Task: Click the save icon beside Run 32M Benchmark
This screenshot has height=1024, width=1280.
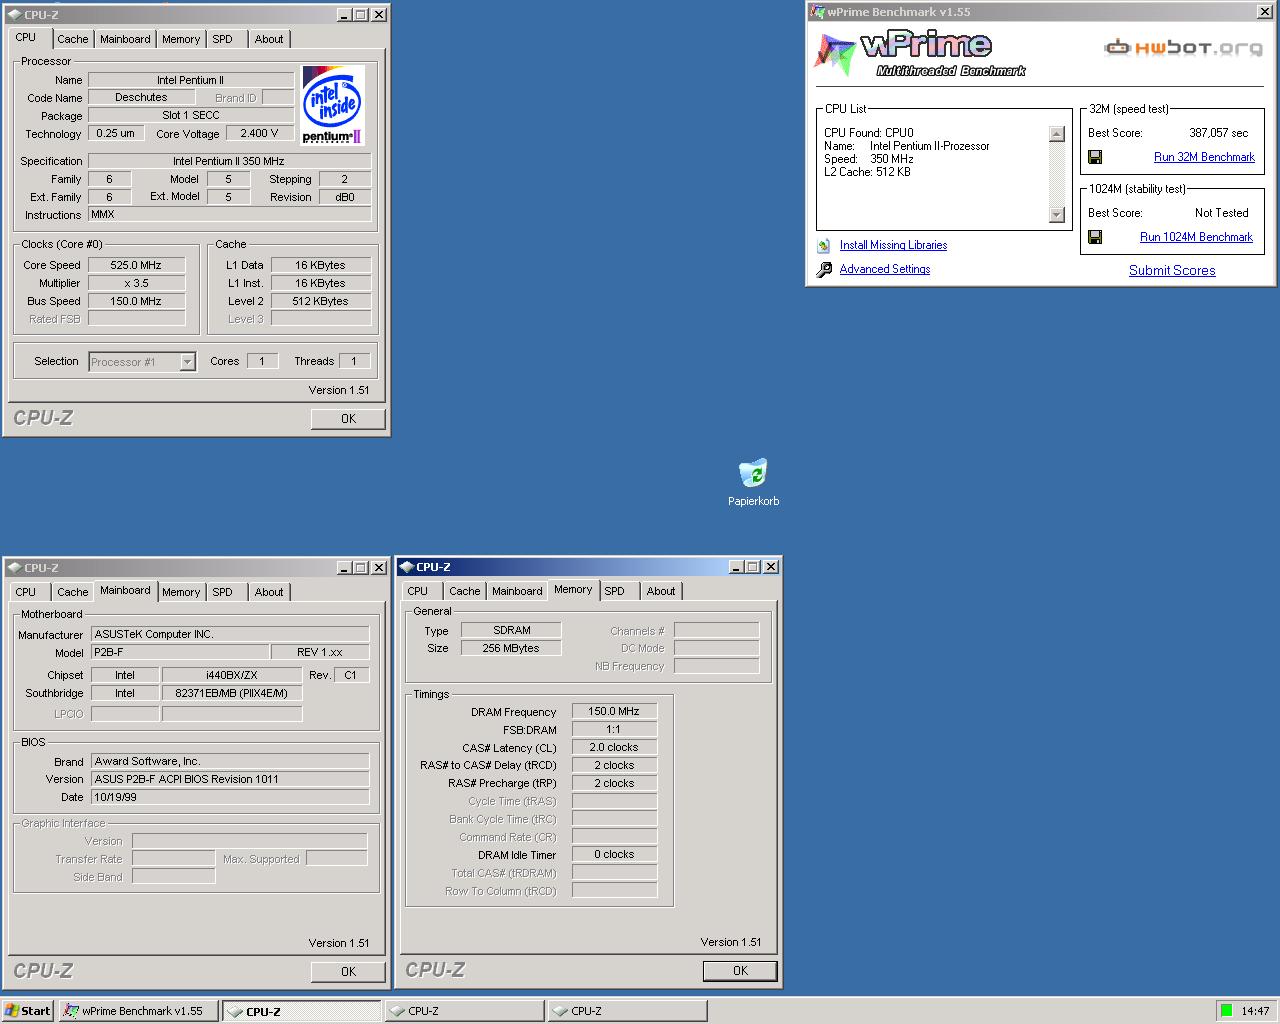Action: (x=1095, y=157)
